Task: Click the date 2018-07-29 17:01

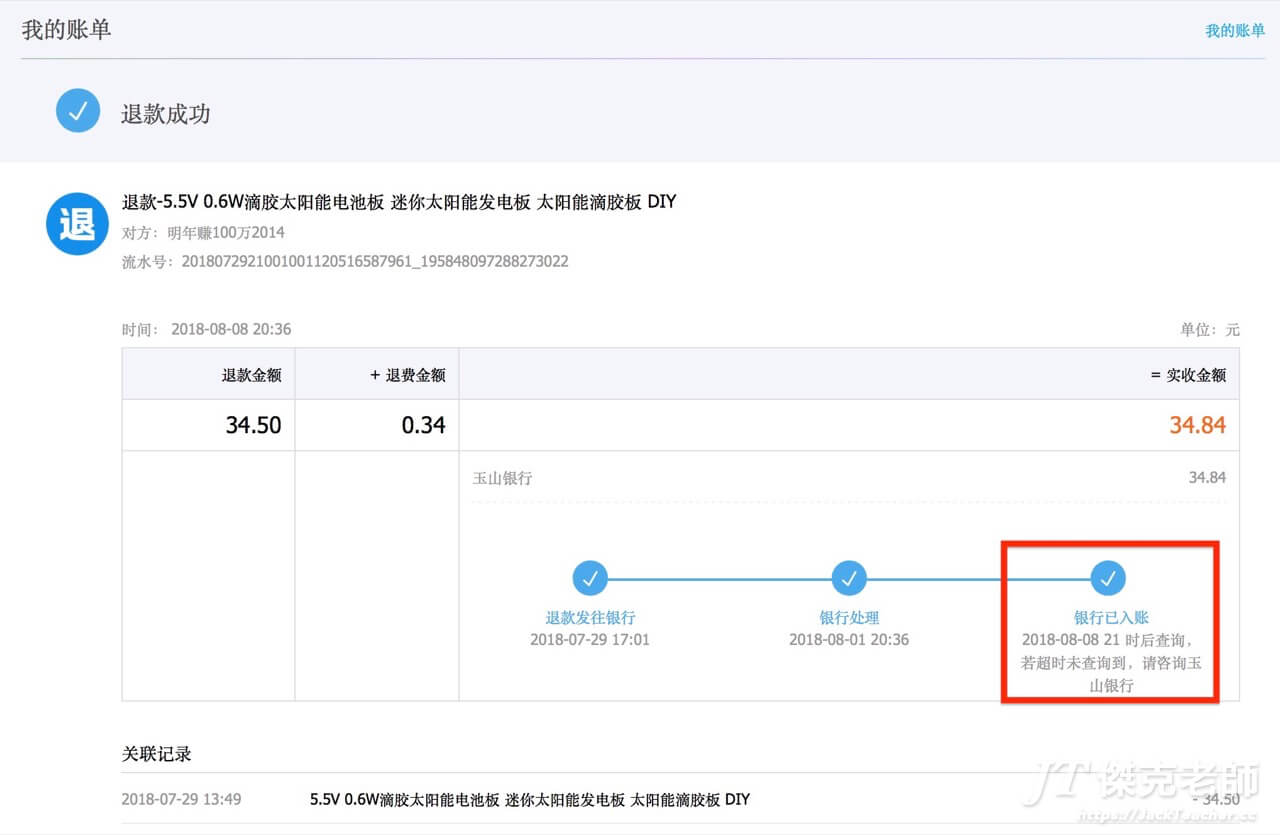Action: pyautogui.click(x=590, y=639)
